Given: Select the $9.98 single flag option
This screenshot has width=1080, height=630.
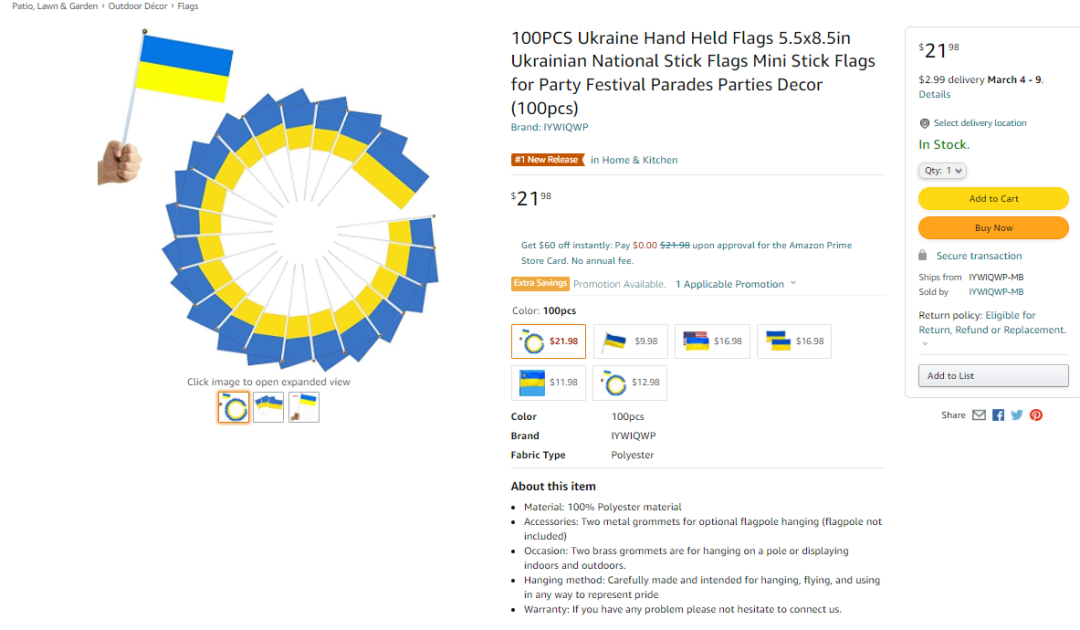Looking at the screenshot, I should pyautogui.click(x=630, y=341).
